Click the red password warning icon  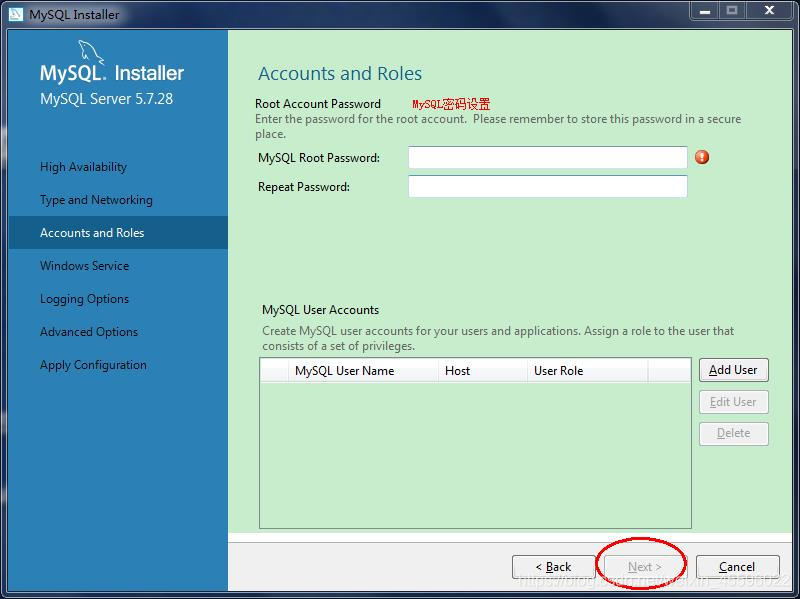[702, 157]
